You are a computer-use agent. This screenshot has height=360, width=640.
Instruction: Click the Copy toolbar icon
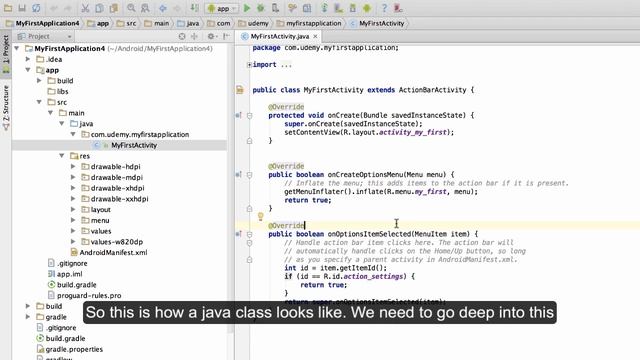pyautogui.click(x=99, y=8)
